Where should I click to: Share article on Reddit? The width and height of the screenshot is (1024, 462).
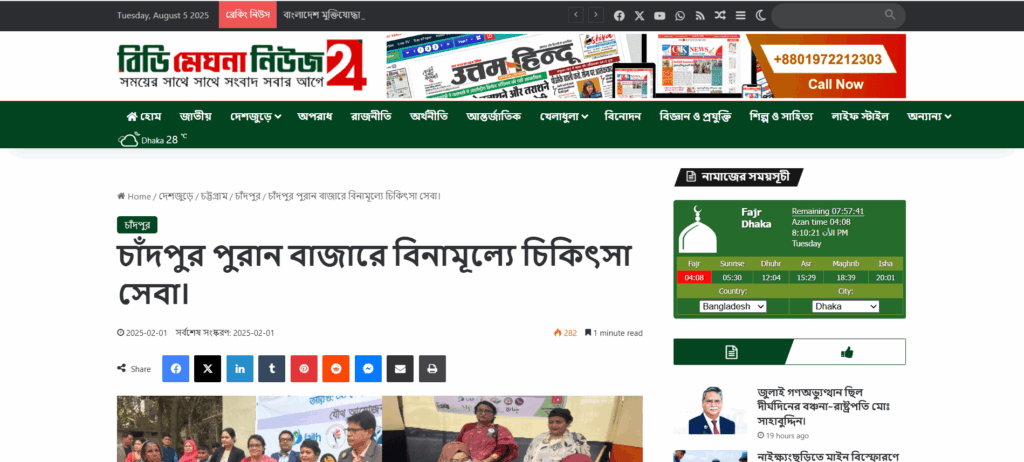tap(336, 369)
